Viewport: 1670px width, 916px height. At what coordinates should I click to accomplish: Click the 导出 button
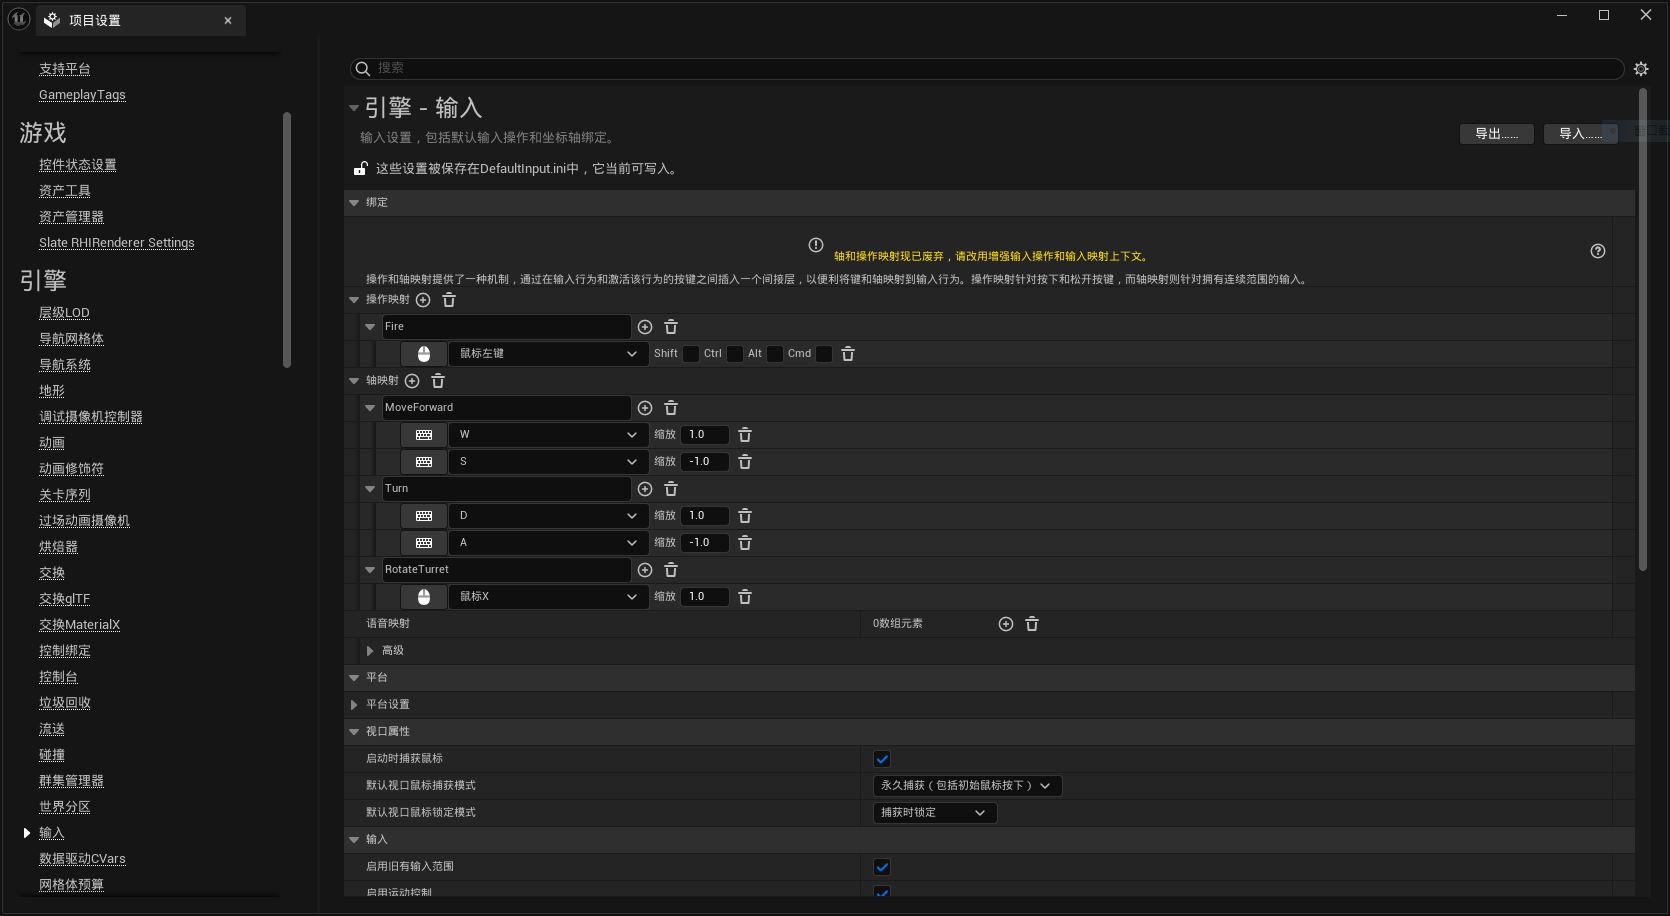pos(1497,134)
